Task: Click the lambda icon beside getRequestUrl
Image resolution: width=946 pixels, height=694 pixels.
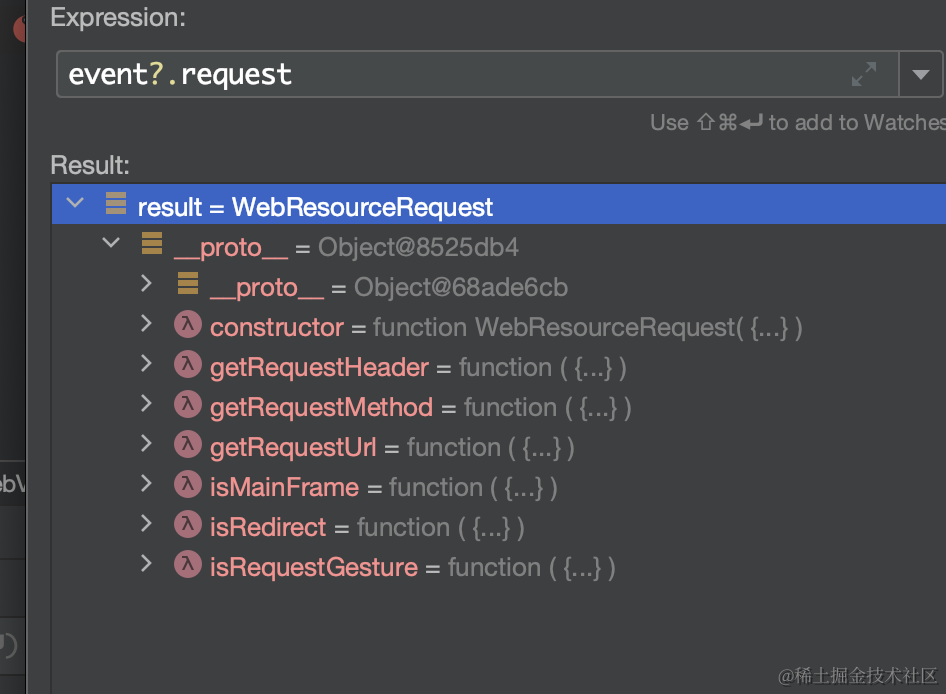Action: 188,447
